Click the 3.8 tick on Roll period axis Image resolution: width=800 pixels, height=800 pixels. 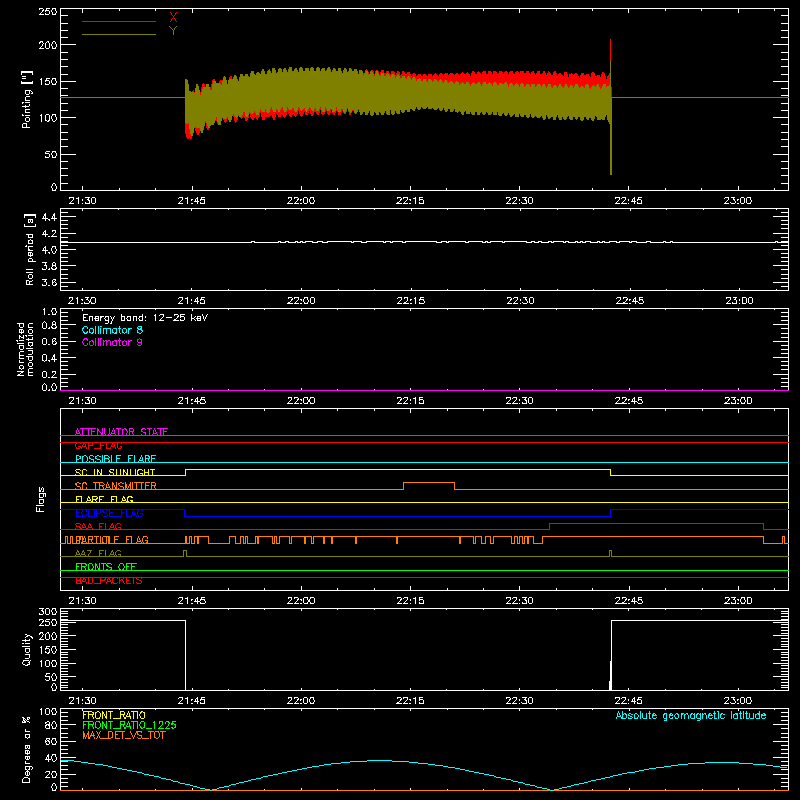click(49, 266)
